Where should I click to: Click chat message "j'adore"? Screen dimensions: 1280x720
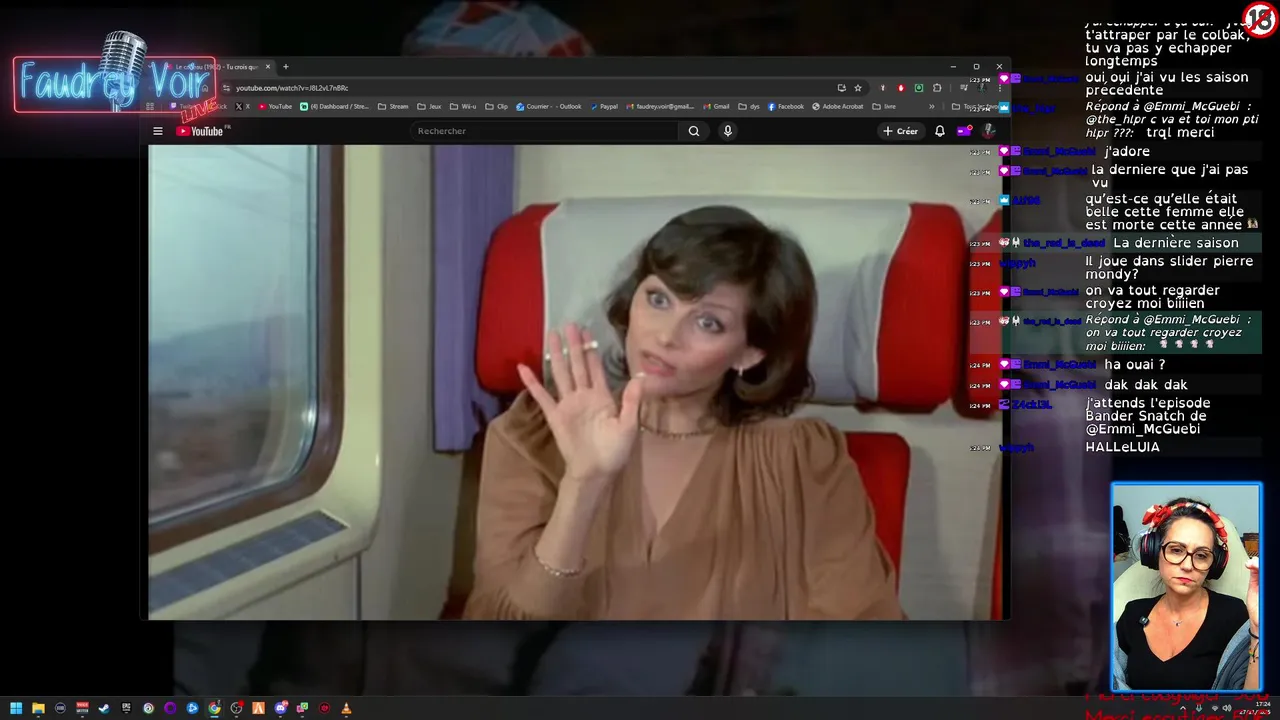click(1127, 152)
